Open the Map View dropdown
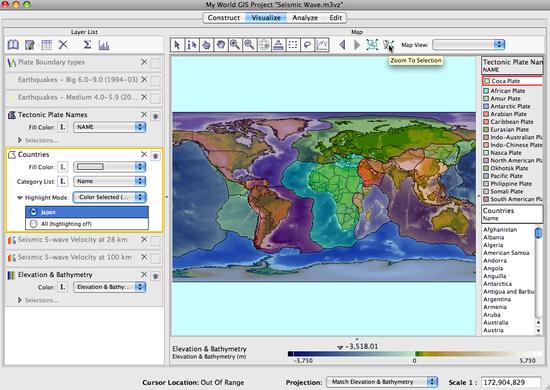This screenshot has height=390, width=550. click(x=469, y=45)
